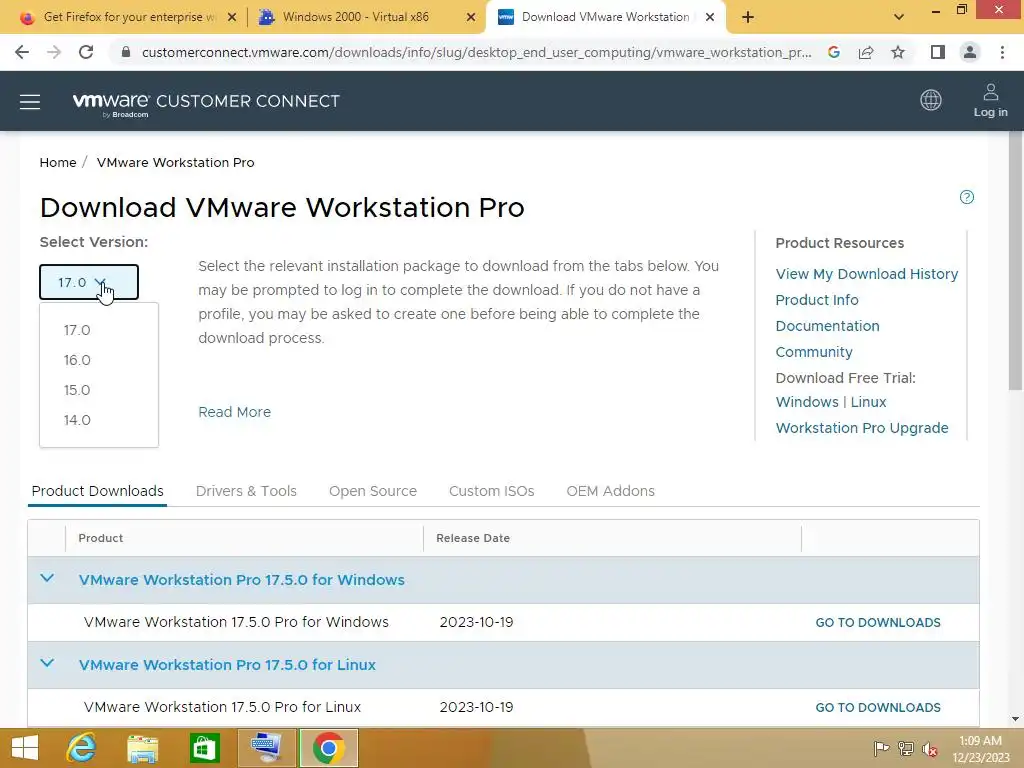Click GO TO DOWNLOADS for Windows
1024x768 pixels.
pyautogui.click(x=878, y=622)
